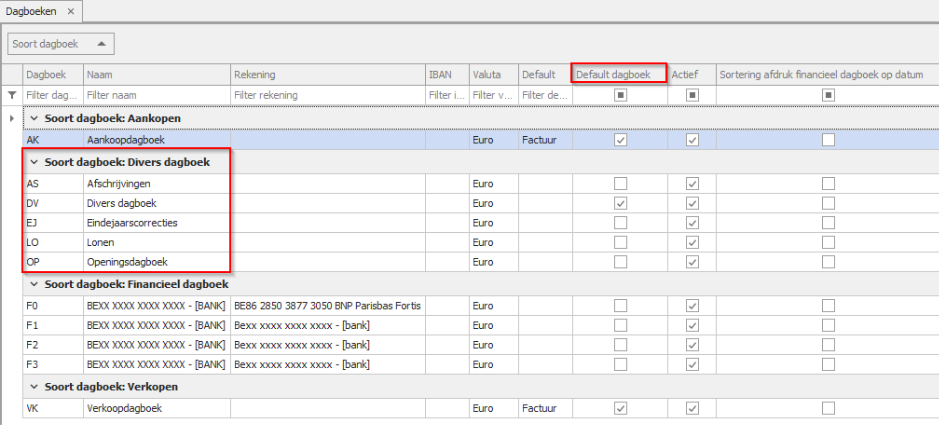Sort by the Default column header
The height and width of the screenshot is (426, 939).
(545, 74)
